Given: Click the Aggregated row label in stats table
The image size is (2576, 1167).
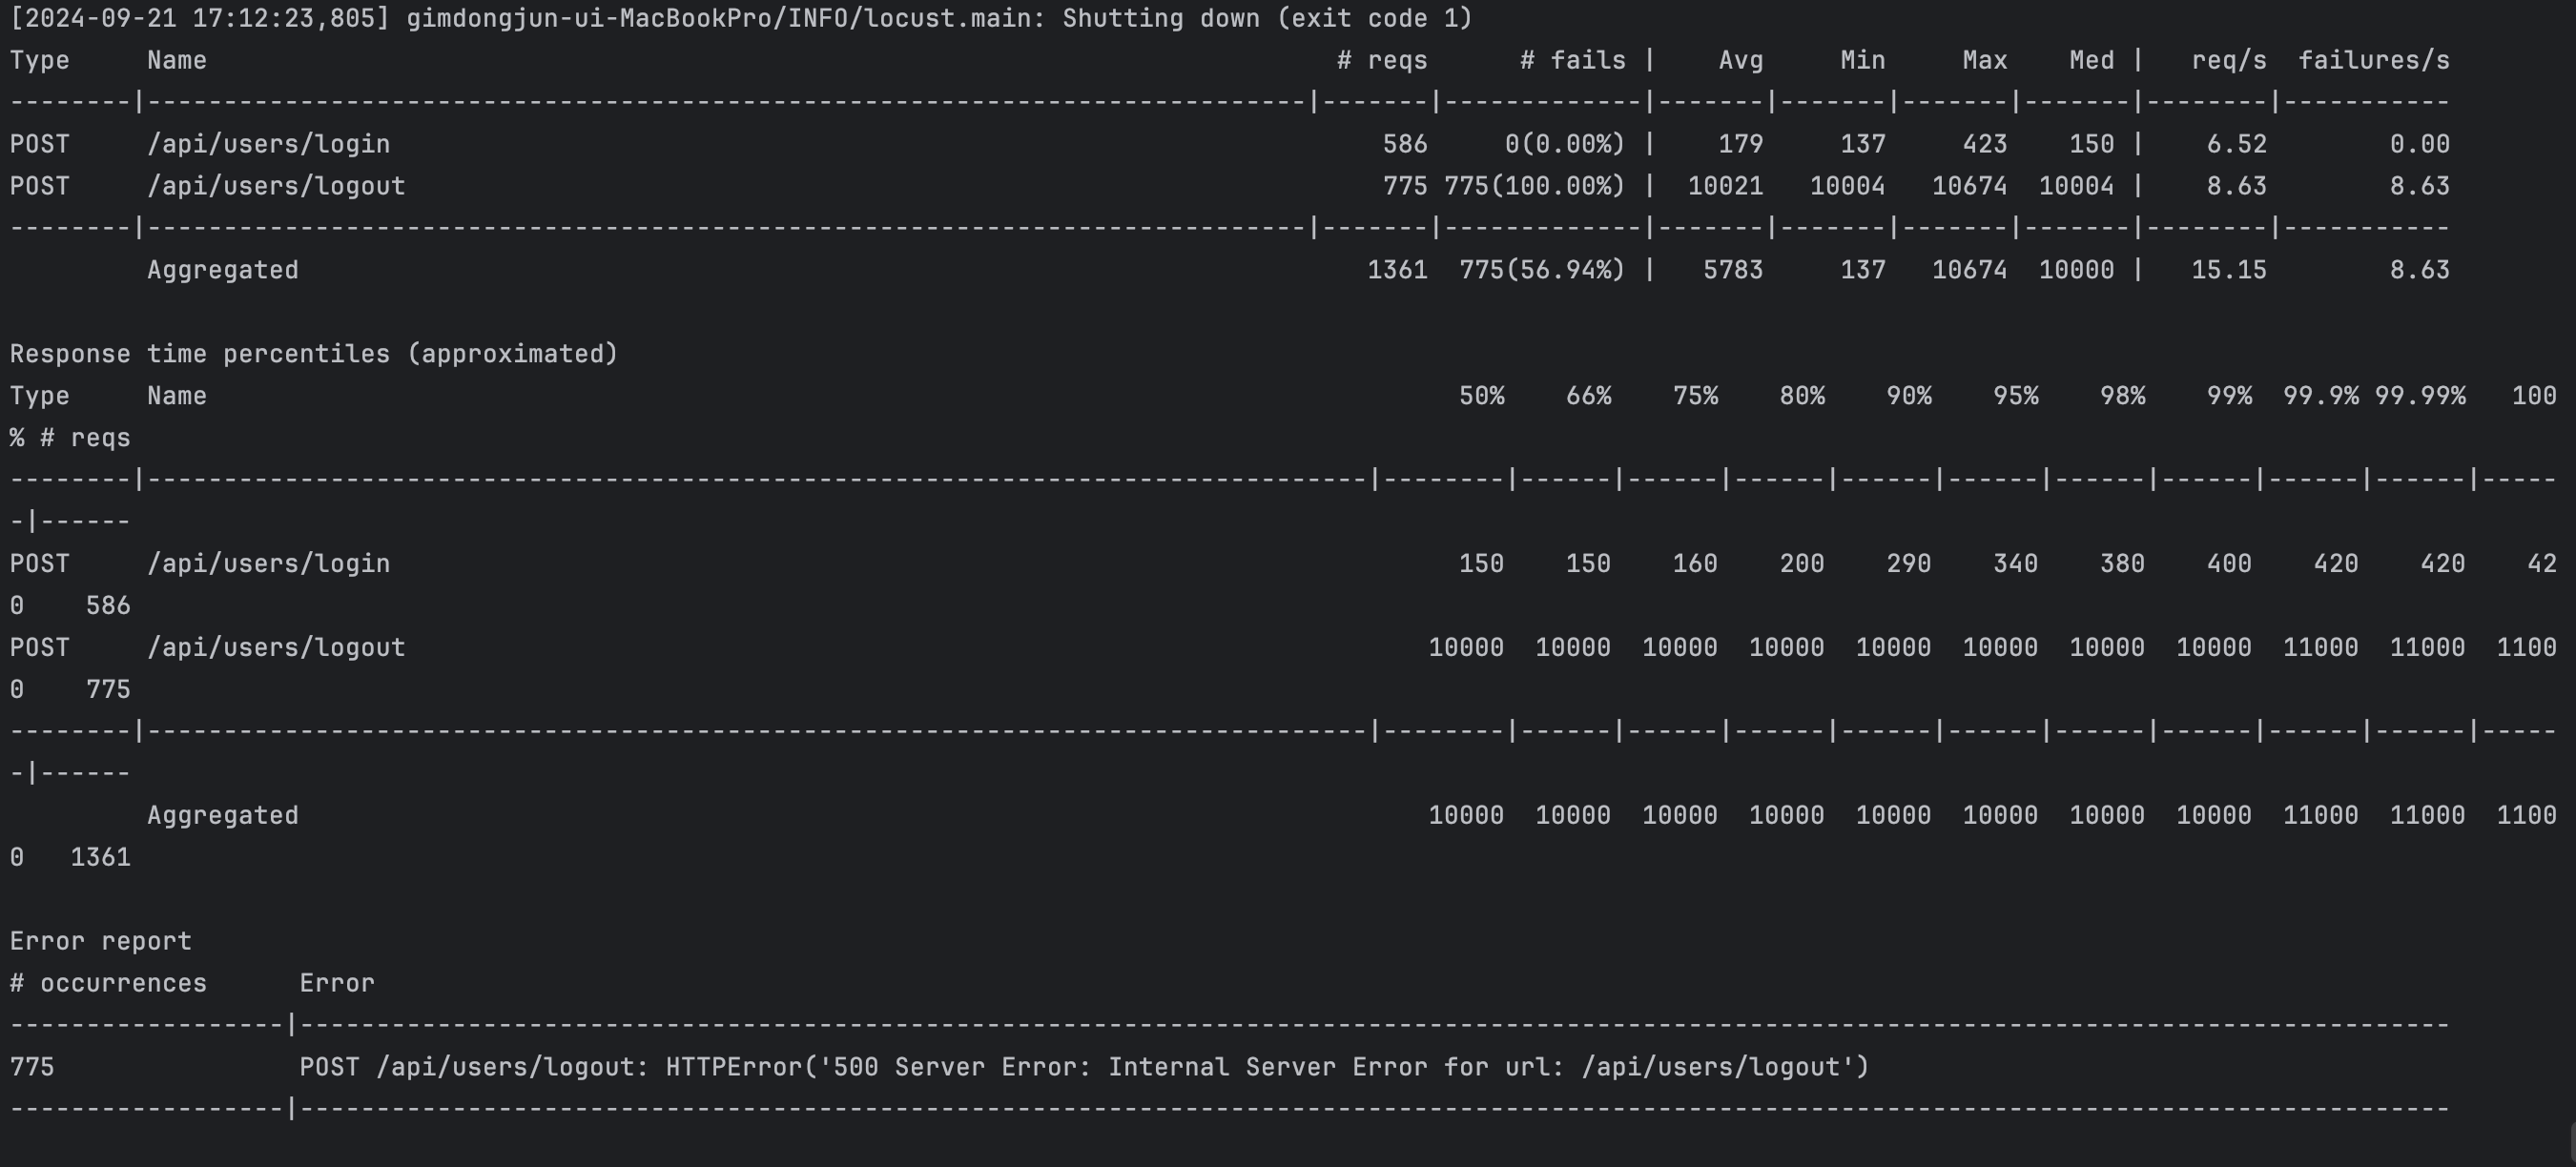Looking at the screenshot, I should (x=222, y=270).
